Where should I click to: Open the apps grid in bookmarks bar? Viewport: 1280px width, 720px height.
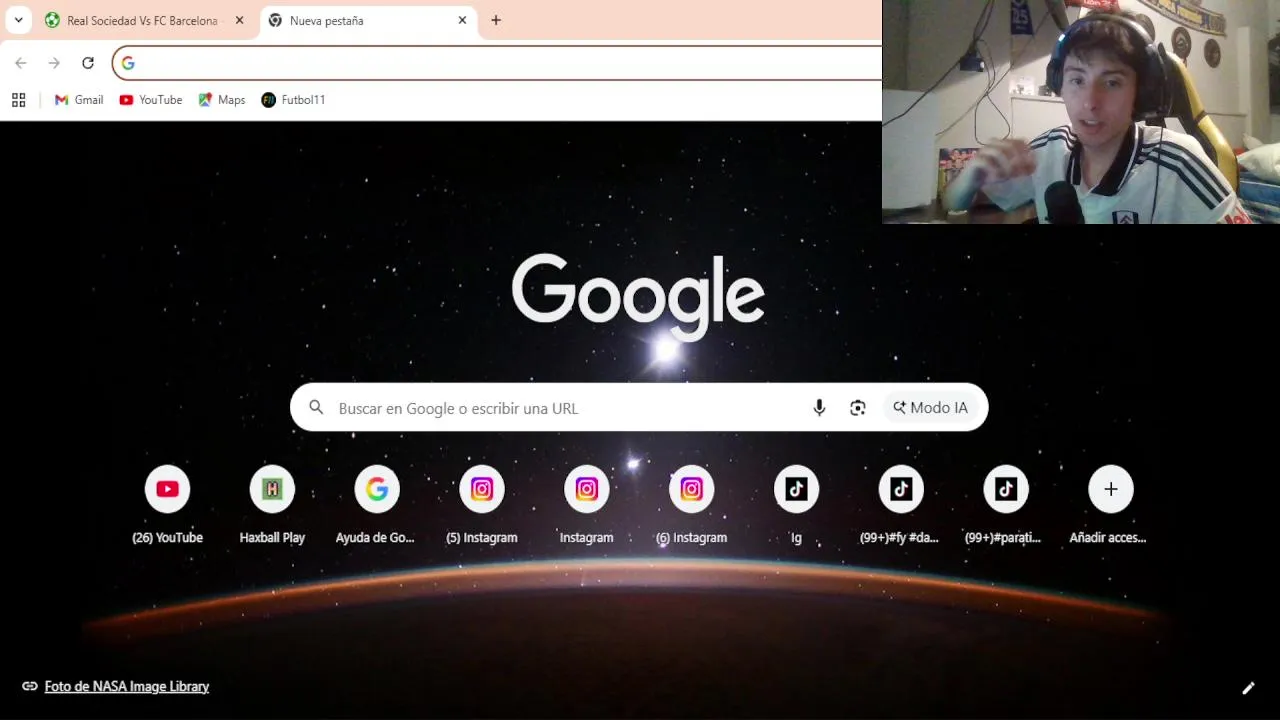pos(18,100)
